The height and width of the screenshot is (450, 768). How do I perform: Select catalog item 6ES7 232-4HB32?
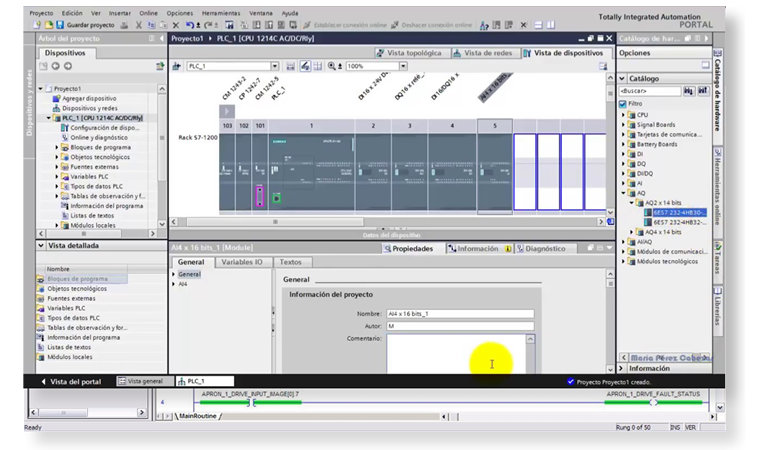click(675, 222)
